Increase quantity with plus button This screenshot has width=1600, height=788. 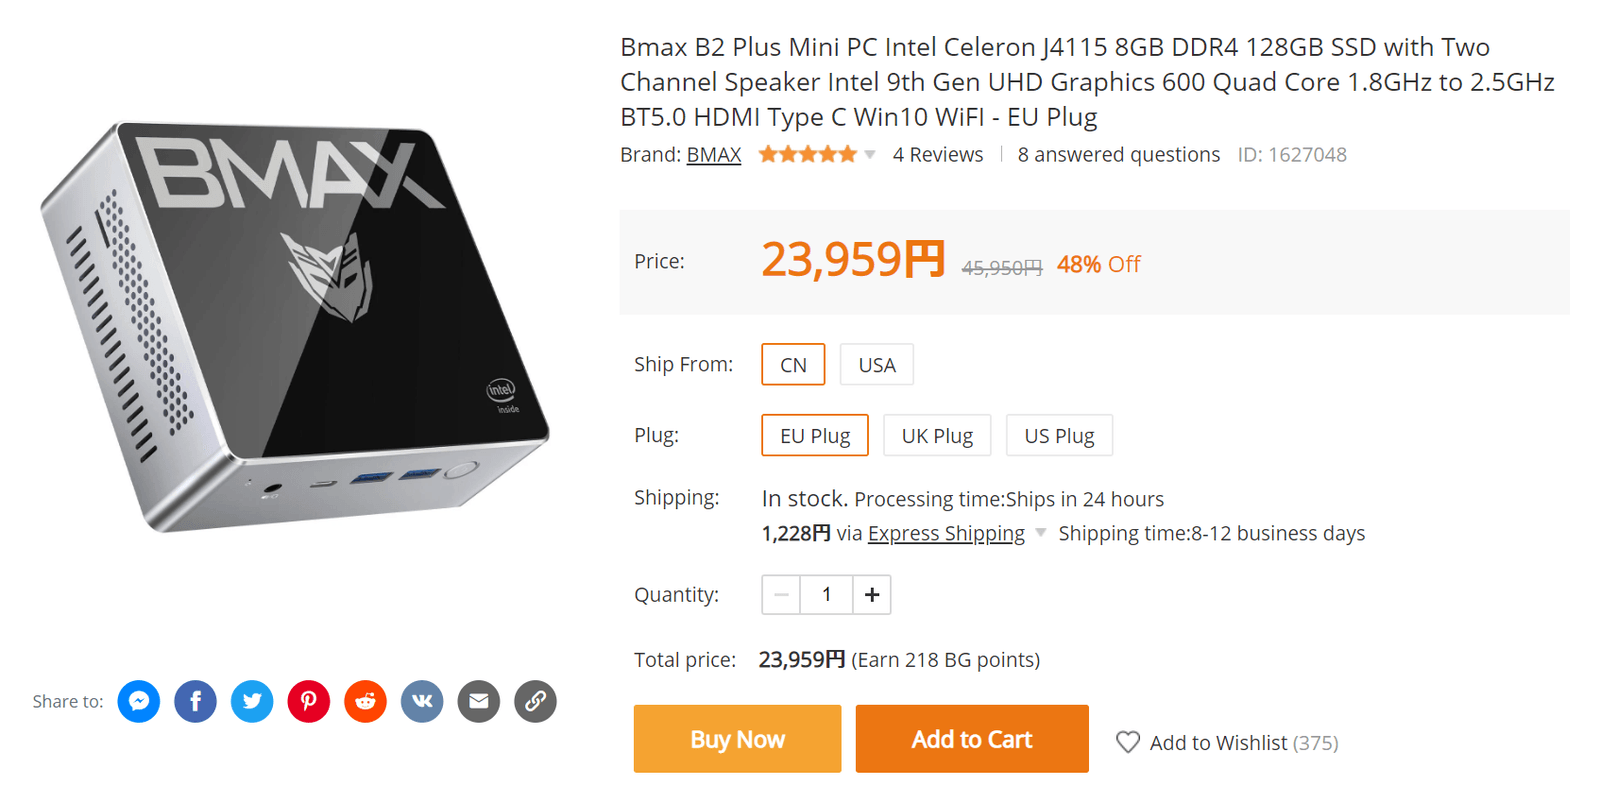point(872,595)
